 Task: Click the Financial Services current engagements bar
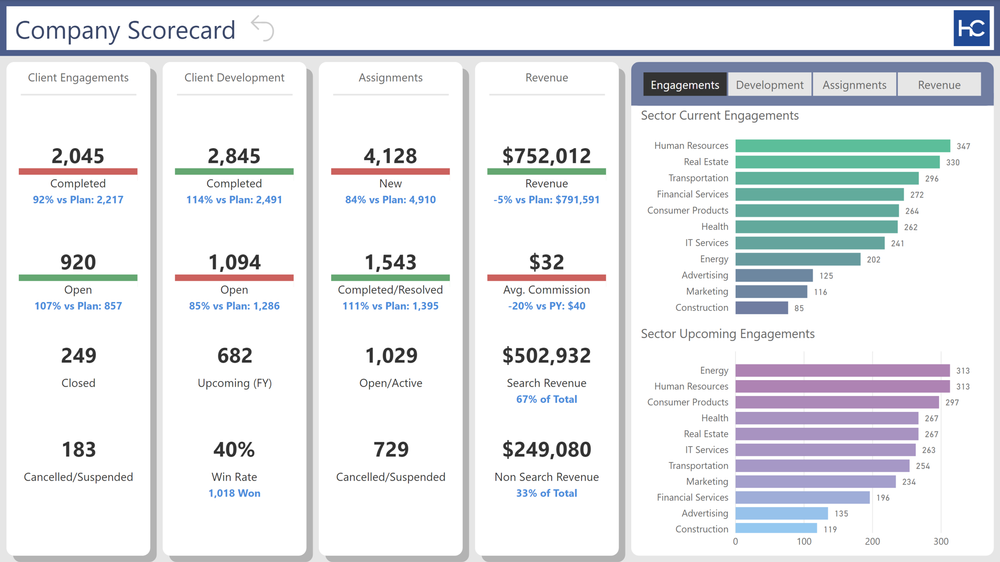point(820,195)
